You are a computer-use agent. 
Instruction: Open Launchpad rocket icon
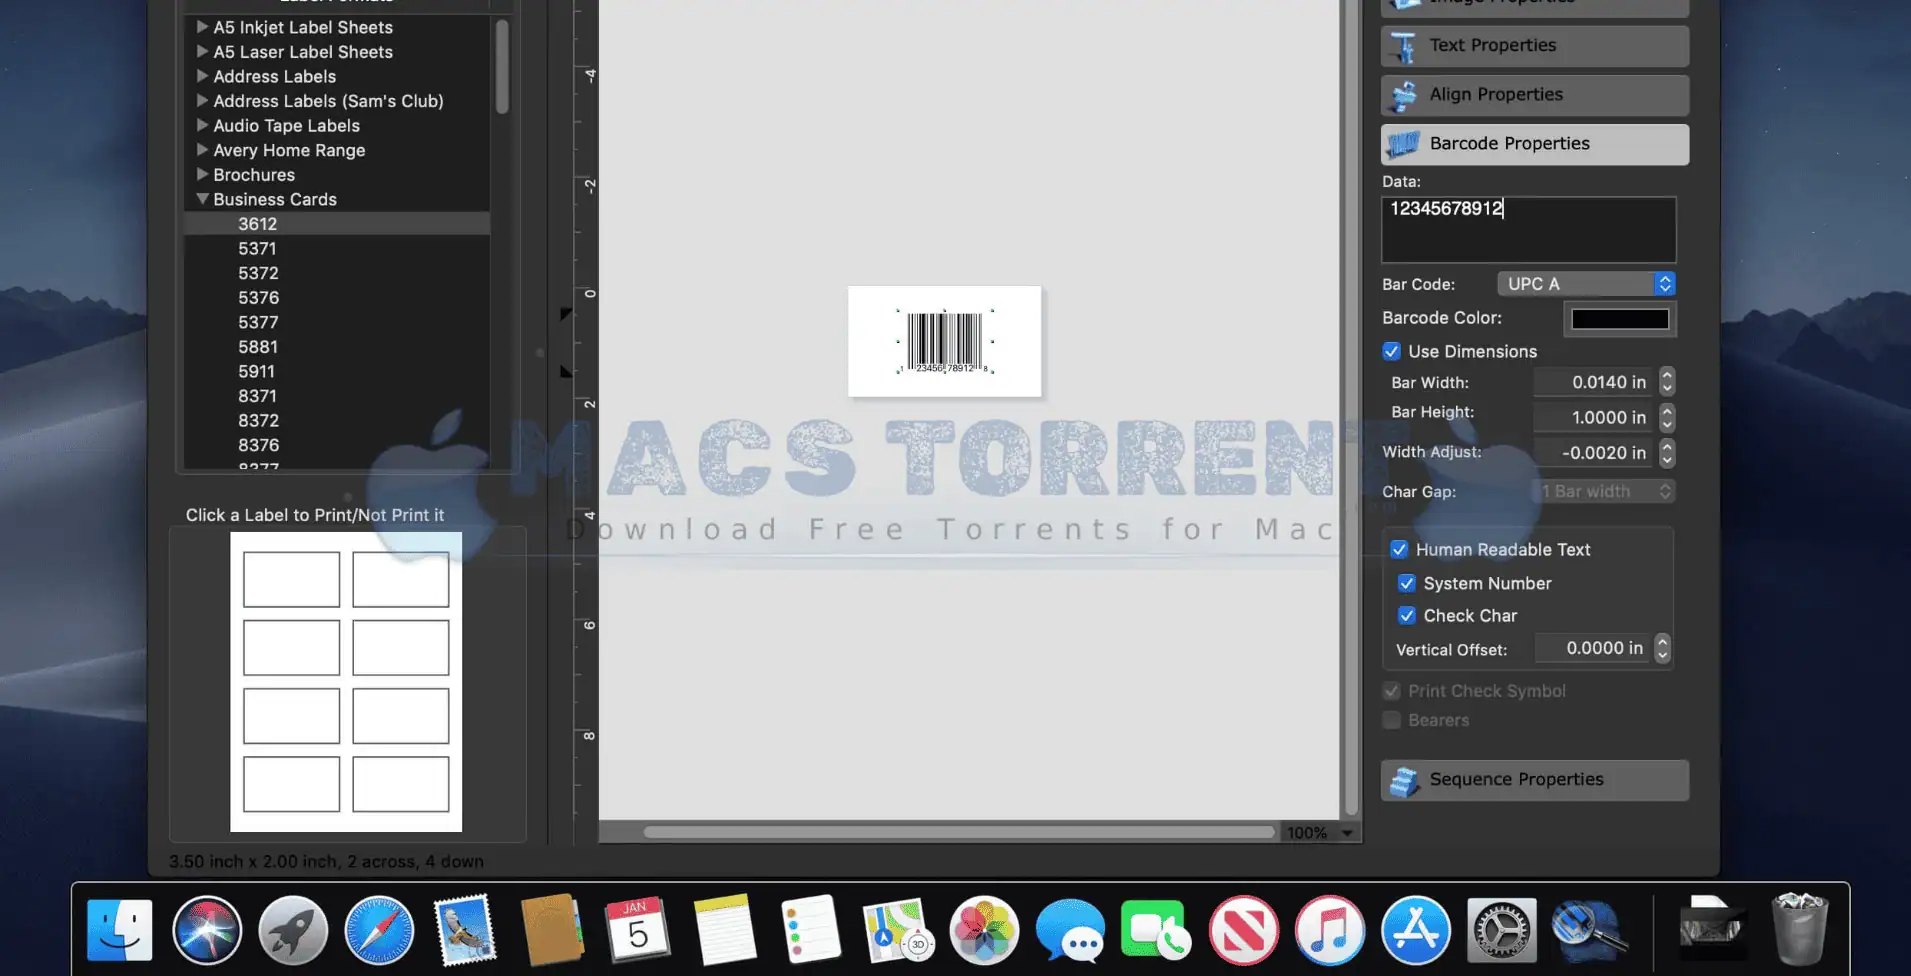(x=293, y=930)
